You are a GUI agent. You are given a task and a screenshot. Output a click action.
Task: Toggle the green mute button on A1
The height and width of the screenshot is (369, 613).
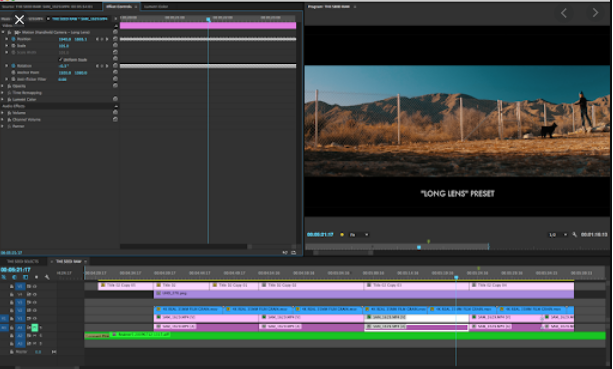tap(34, 327)
